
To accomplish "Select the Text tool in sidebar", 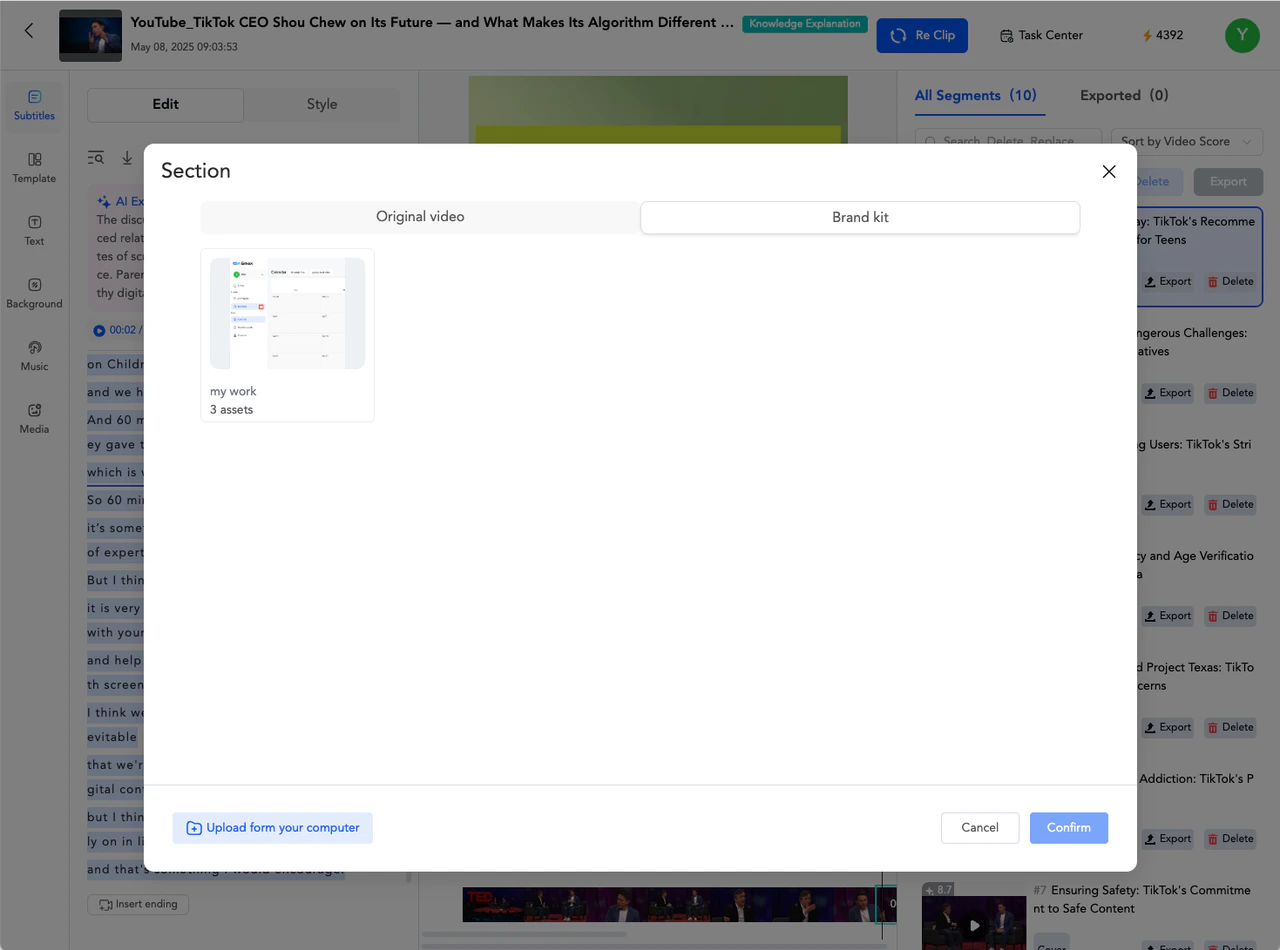I will point(34,231).
